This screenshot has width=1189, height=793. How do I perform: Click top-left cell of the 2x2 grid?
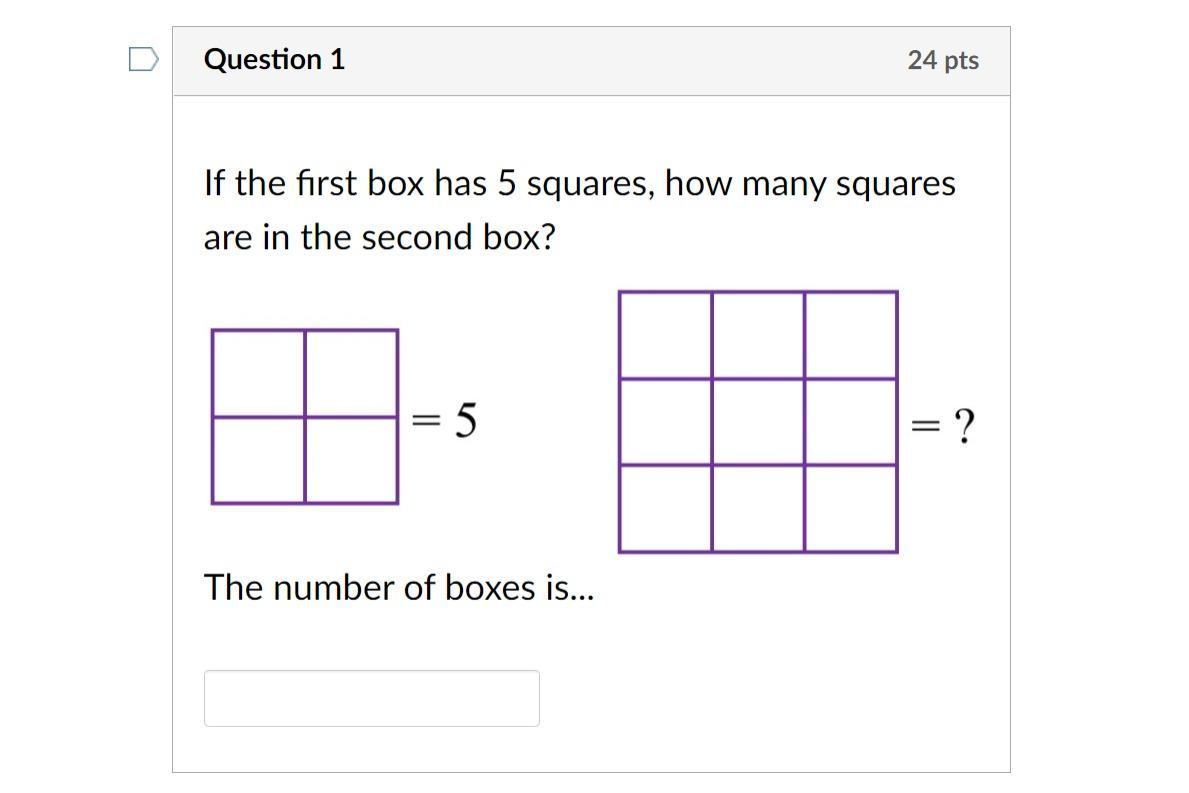click(x=258, y=373)
